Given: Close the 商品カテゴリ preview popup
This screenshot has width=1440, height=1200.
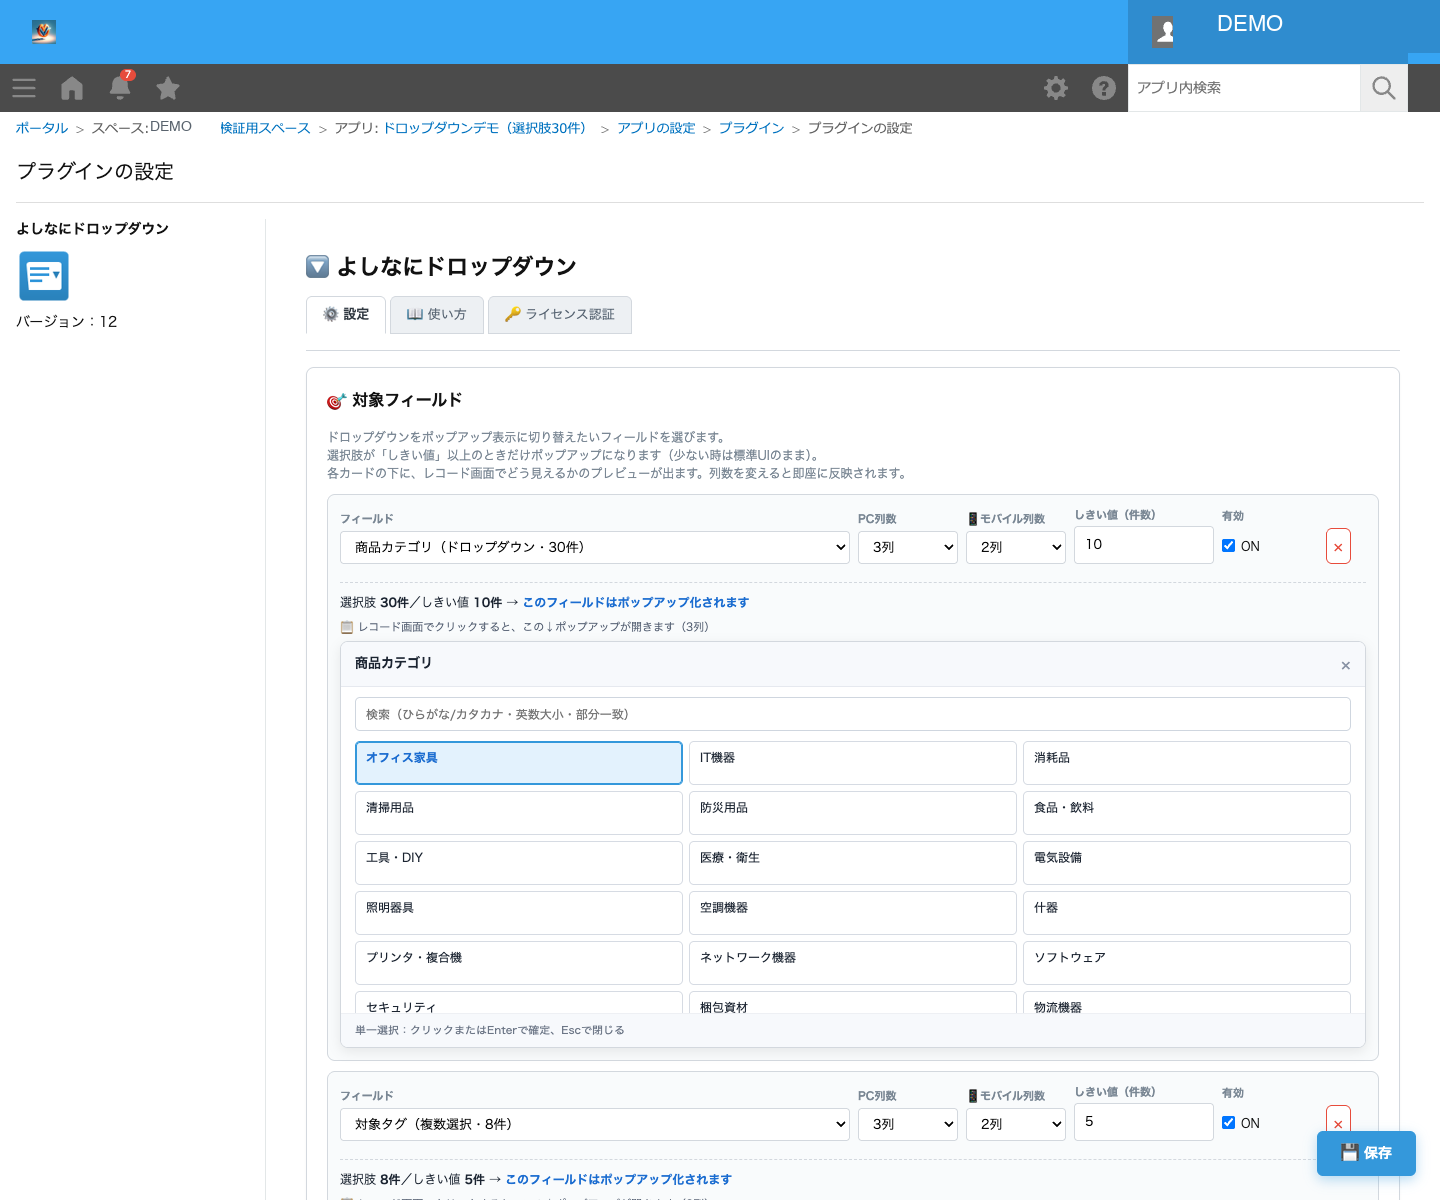Looking at the screenshot, I should (x=1345, y=665).
